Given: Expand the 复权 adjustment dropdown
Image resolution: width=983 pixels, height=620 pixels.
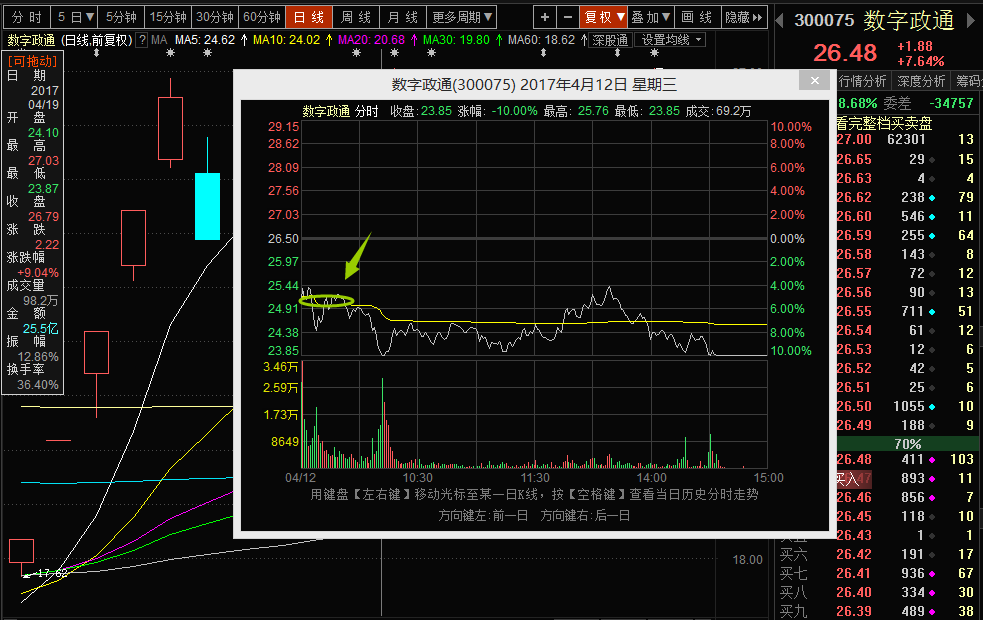Looking at the screenshot, I should 604,17.
